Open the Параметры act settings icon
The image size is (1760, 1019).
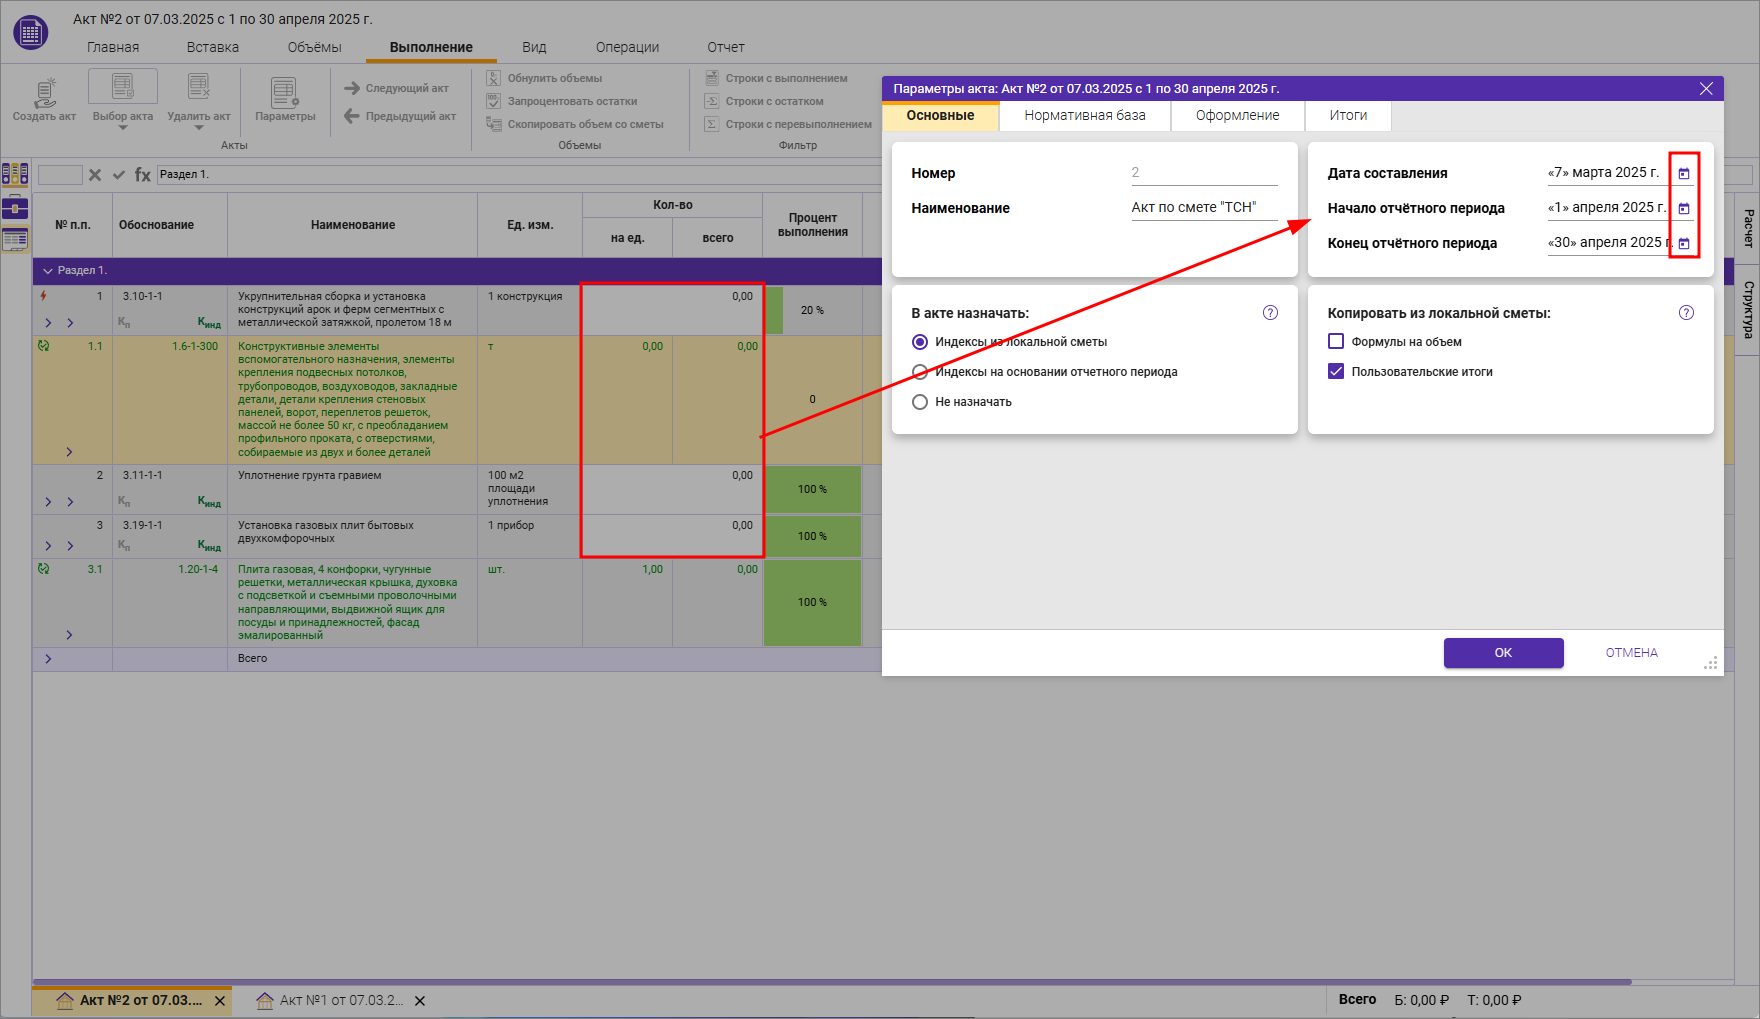click(x=285, y=93)
